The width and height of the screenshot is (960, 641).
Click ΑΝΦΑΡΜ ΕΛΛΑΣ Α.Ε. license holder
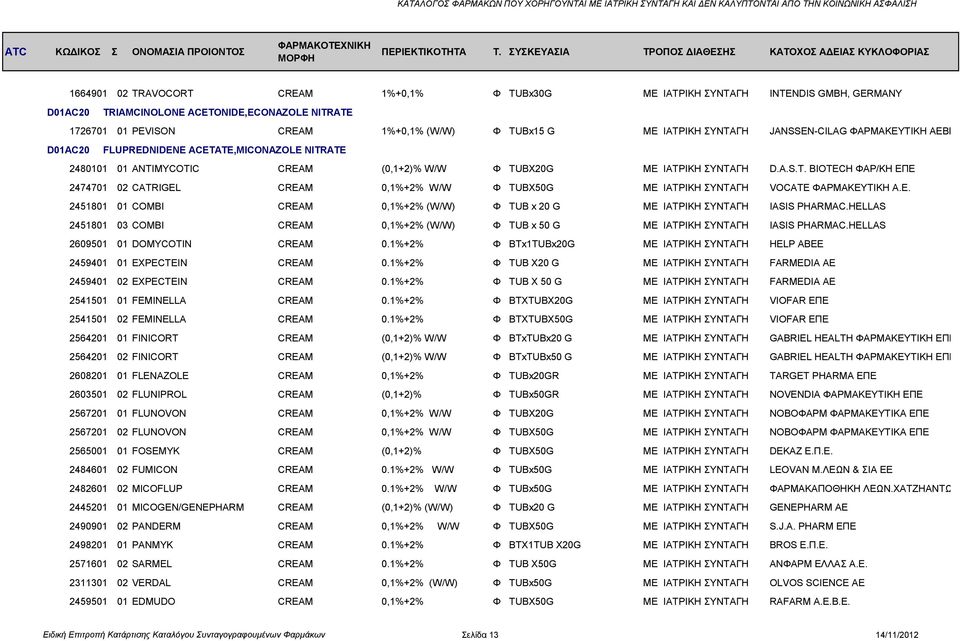tap(818, 564)
